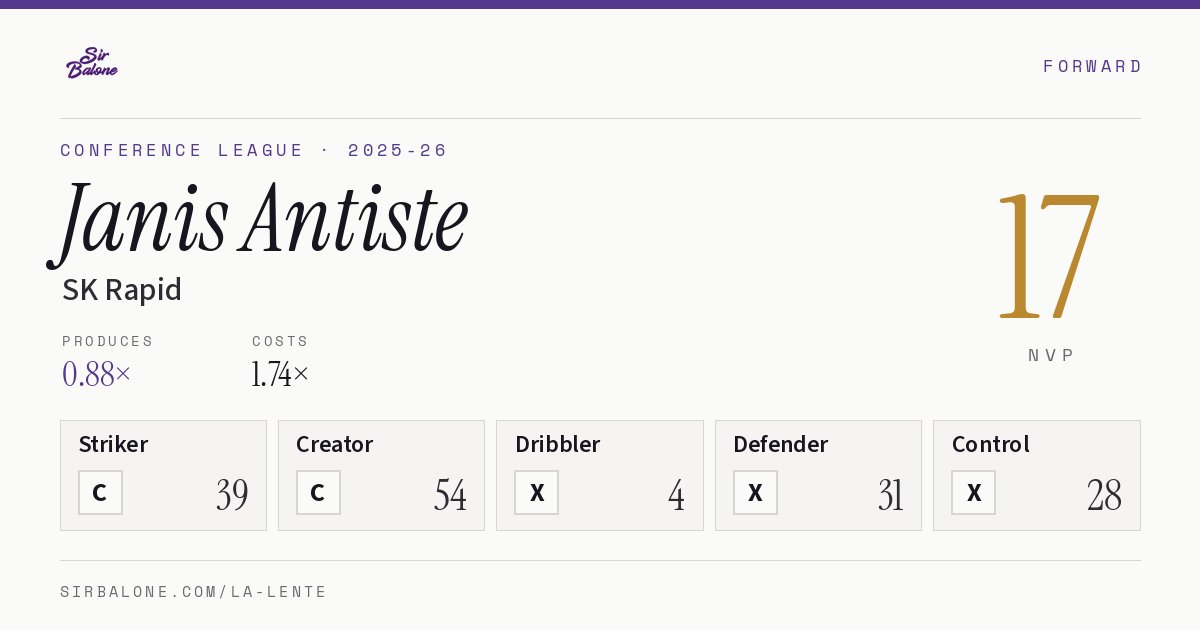Click the NVP label under the score
This screenshot has width=1200, height=630.
(1052, 355)
